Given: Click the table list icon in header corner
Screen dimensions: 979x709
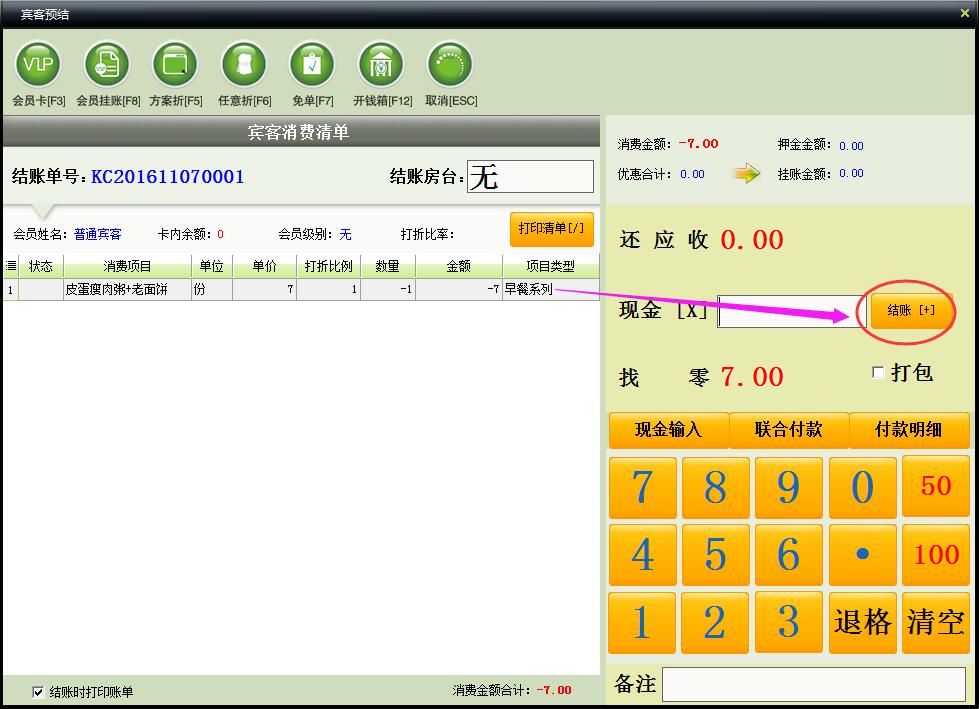Looking at the screenshot, I should coord(11,266).
